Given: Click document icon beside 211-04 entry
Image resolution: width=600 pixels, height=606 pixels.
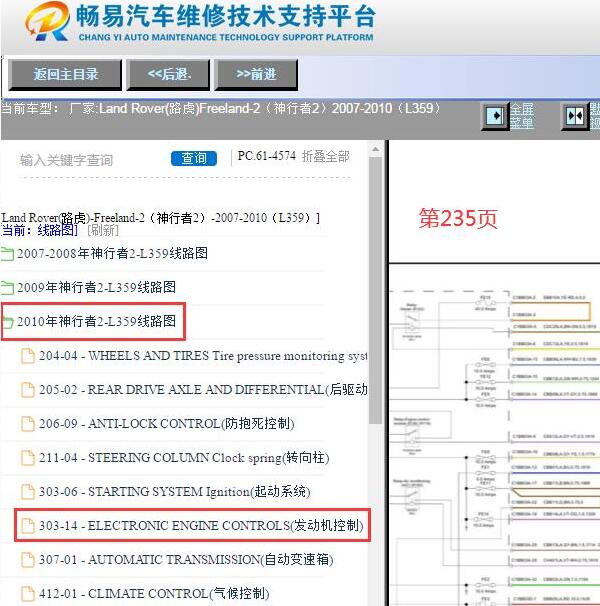Looking at the screenshot, I should [x=27, y=458].
